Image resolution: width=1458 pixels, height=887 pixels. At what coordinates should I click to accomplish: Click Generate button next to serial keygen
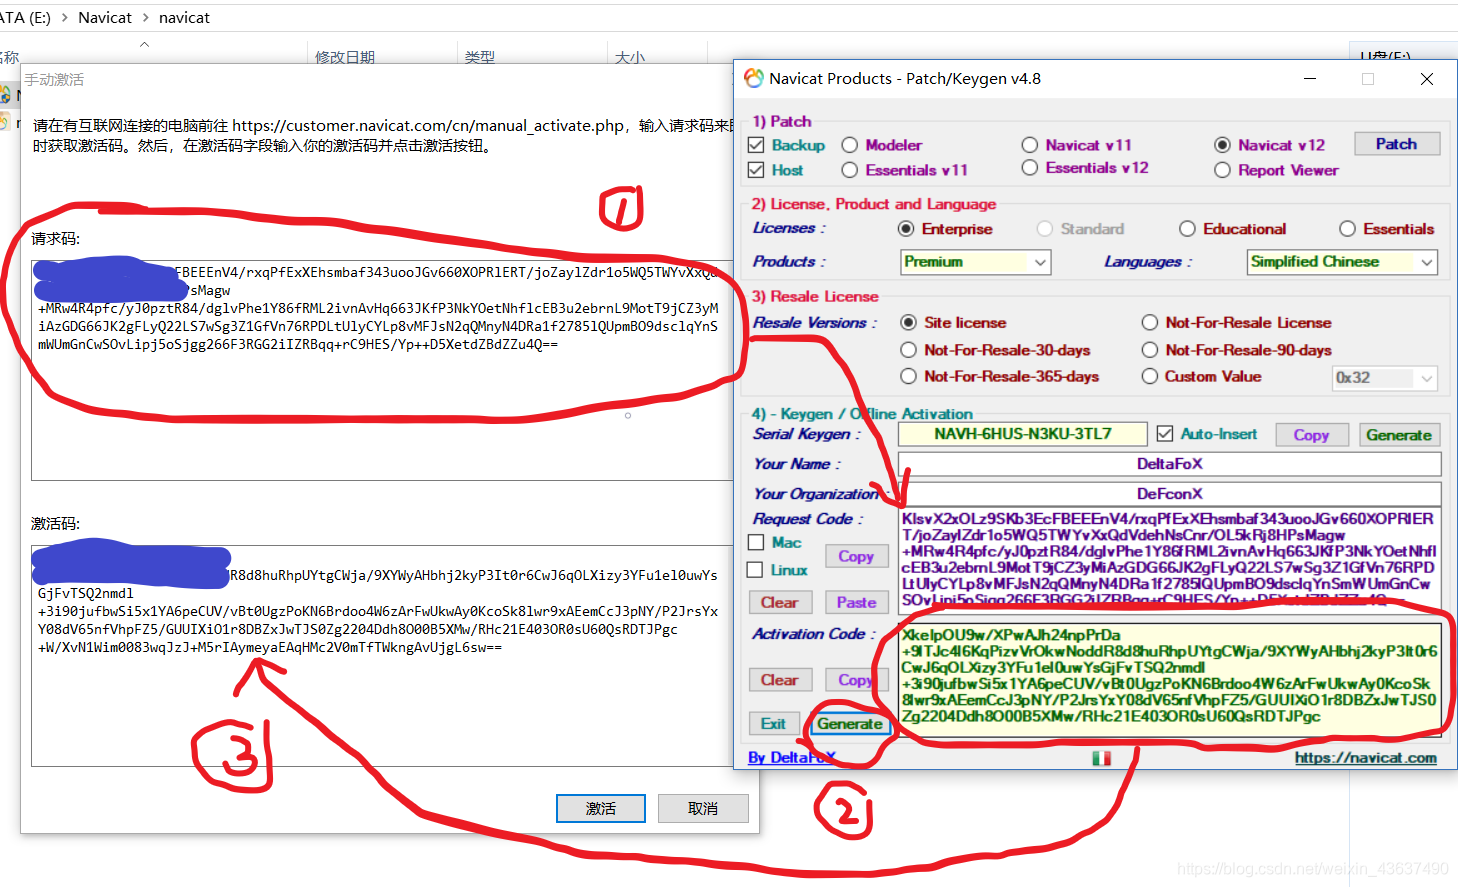click(x=1399, y=435)
